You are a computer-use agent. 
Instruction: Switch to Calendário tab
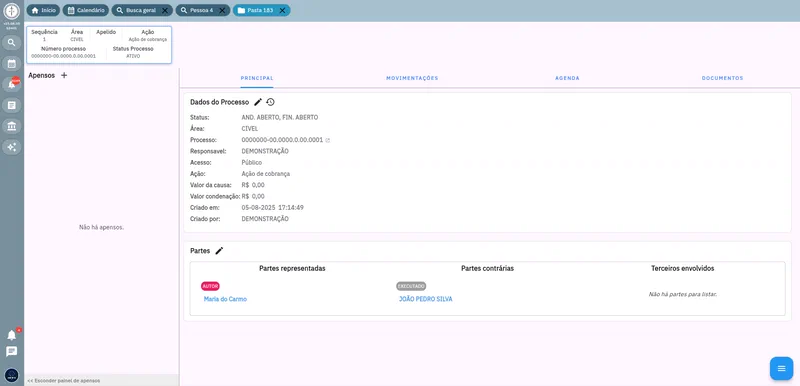click(86, 10)
